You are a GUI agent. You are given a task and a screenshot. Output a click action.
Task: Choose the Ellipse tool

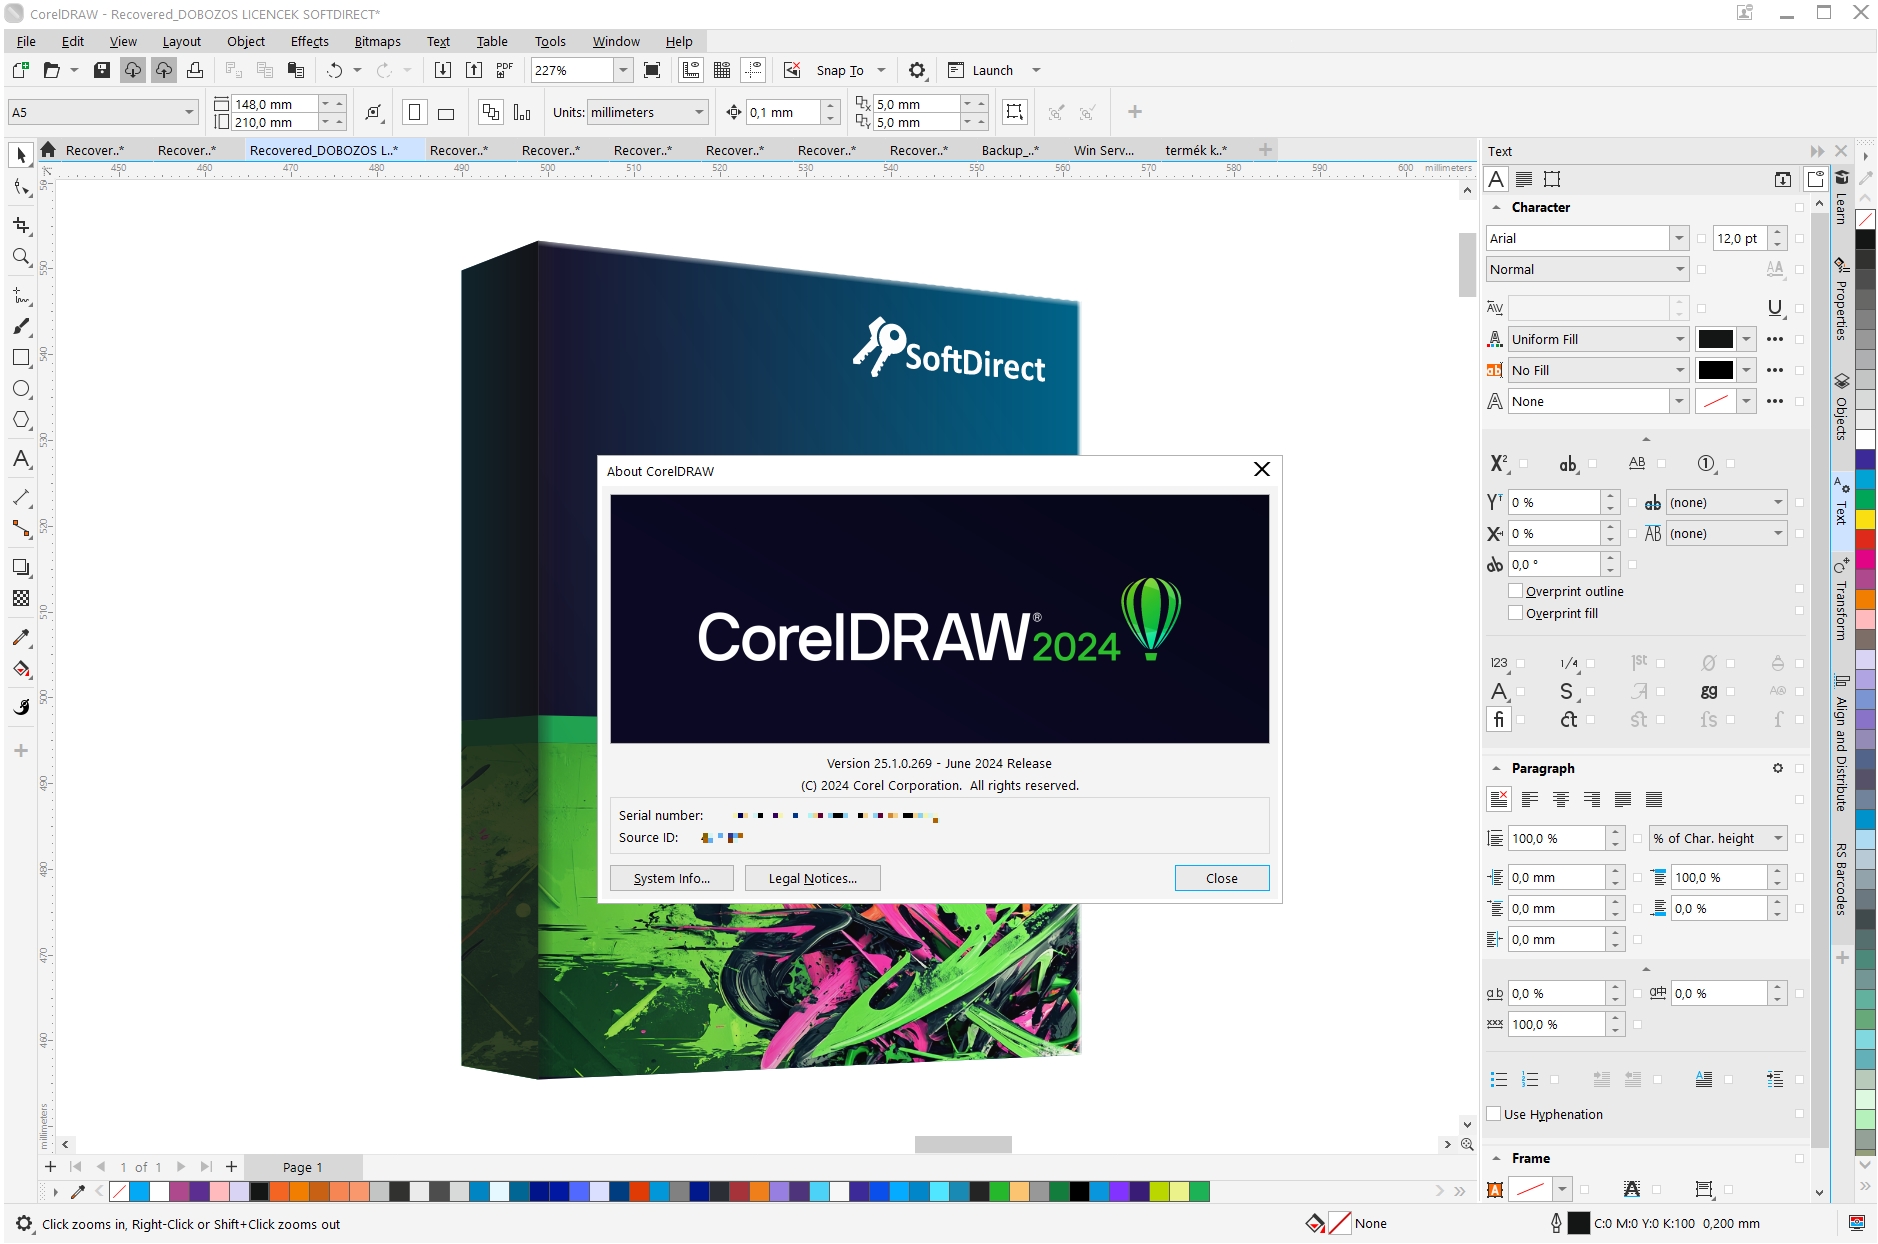(x=21, y=389)
